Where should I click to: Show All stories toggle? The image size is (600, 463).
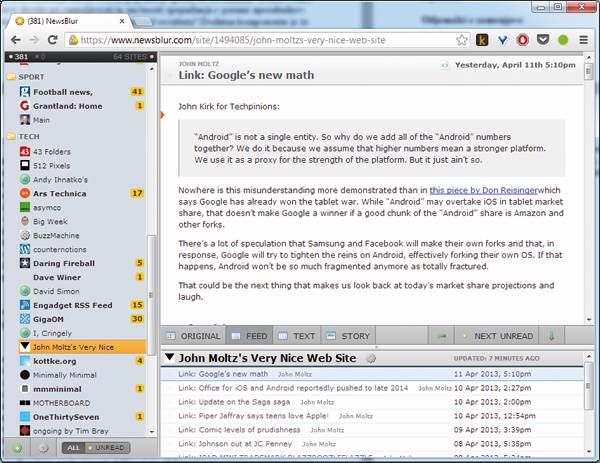click(73, 448)
